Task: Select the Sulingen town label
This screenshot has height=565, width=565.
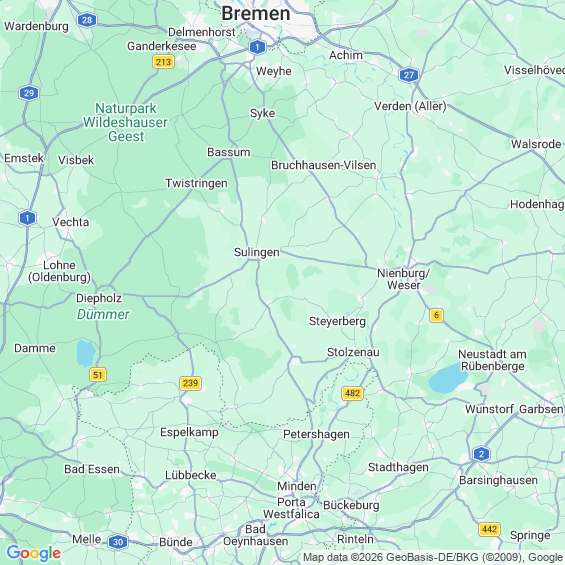Action: pyautogui.click(x=257, y=252)
